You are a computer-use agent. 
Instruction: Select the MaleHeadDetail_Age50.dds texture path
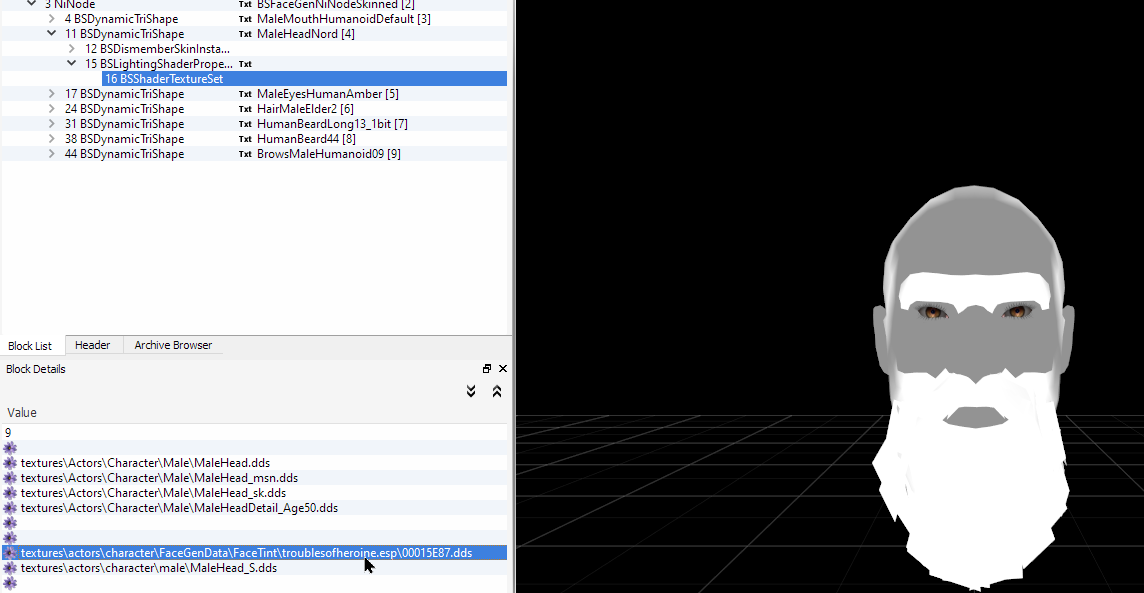[179, 508]
